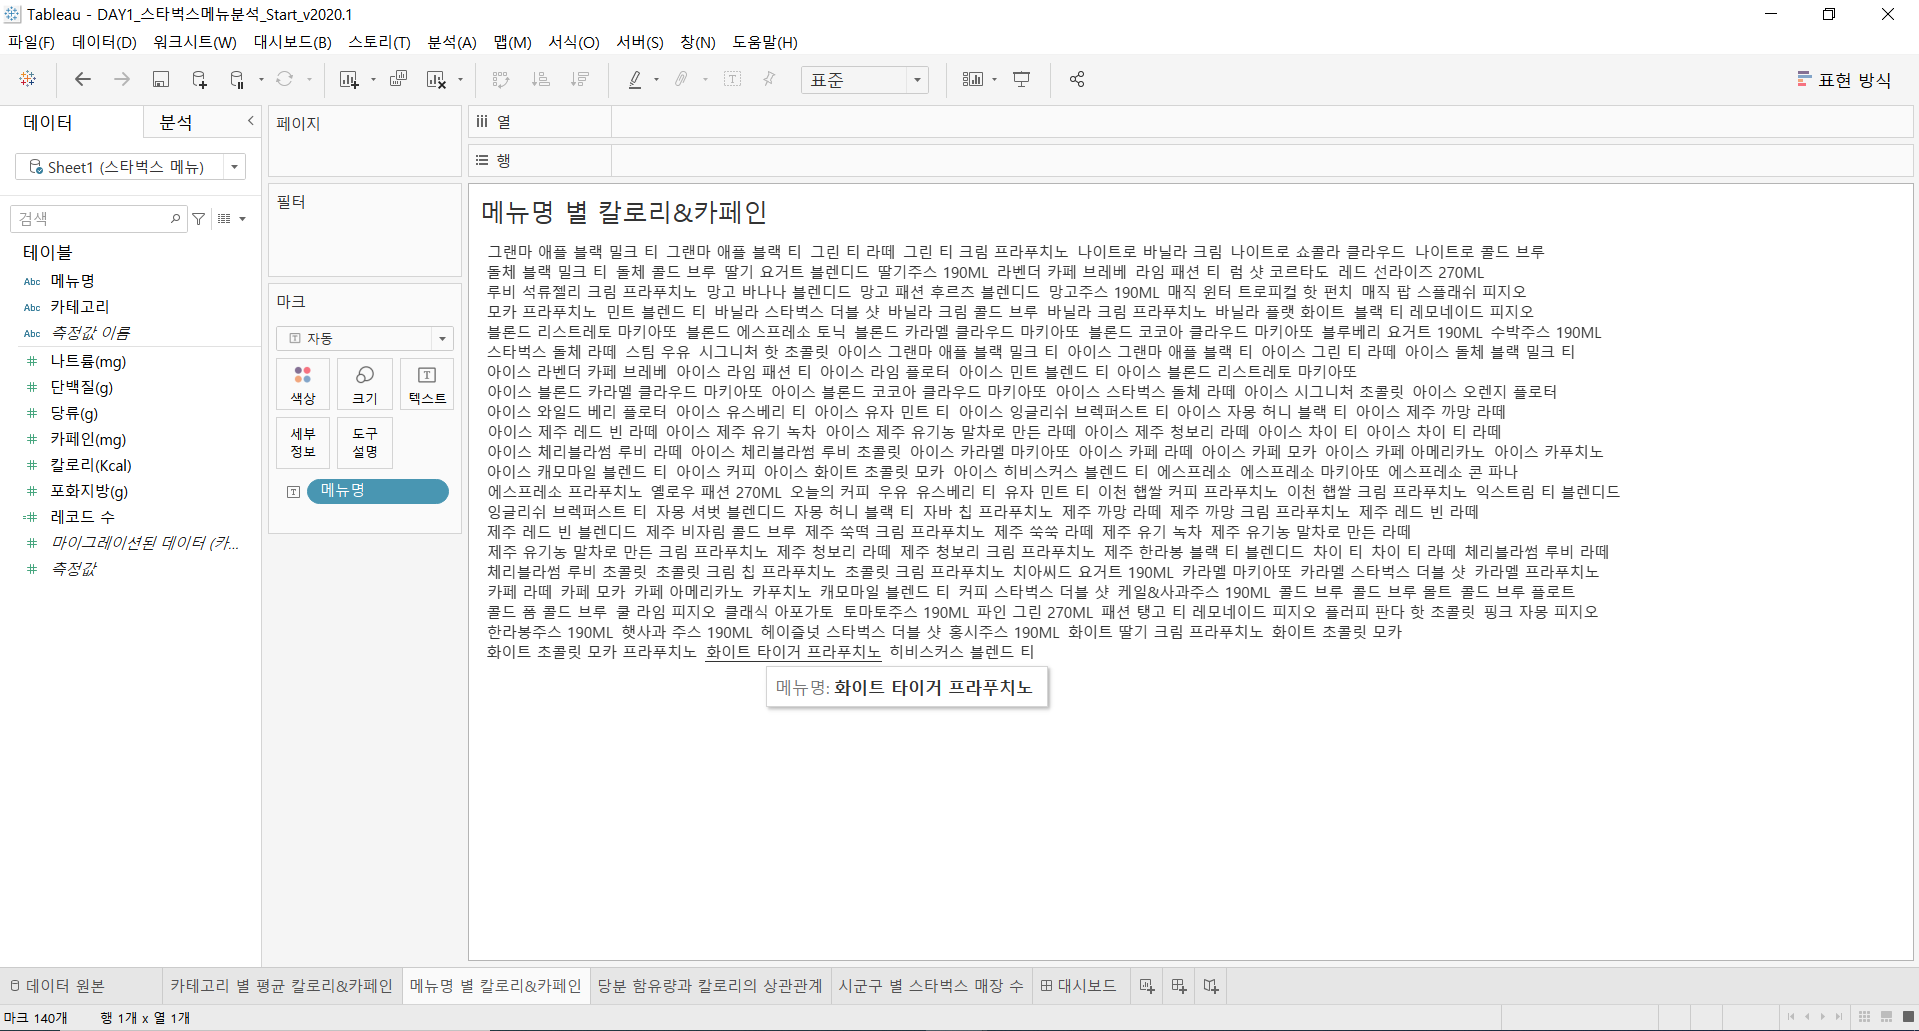This screenshot has height=1031, width=1919.
Task: Open the 카테고리 별 평균 칼로리&카페인 sheet
Action: [282, 986]
